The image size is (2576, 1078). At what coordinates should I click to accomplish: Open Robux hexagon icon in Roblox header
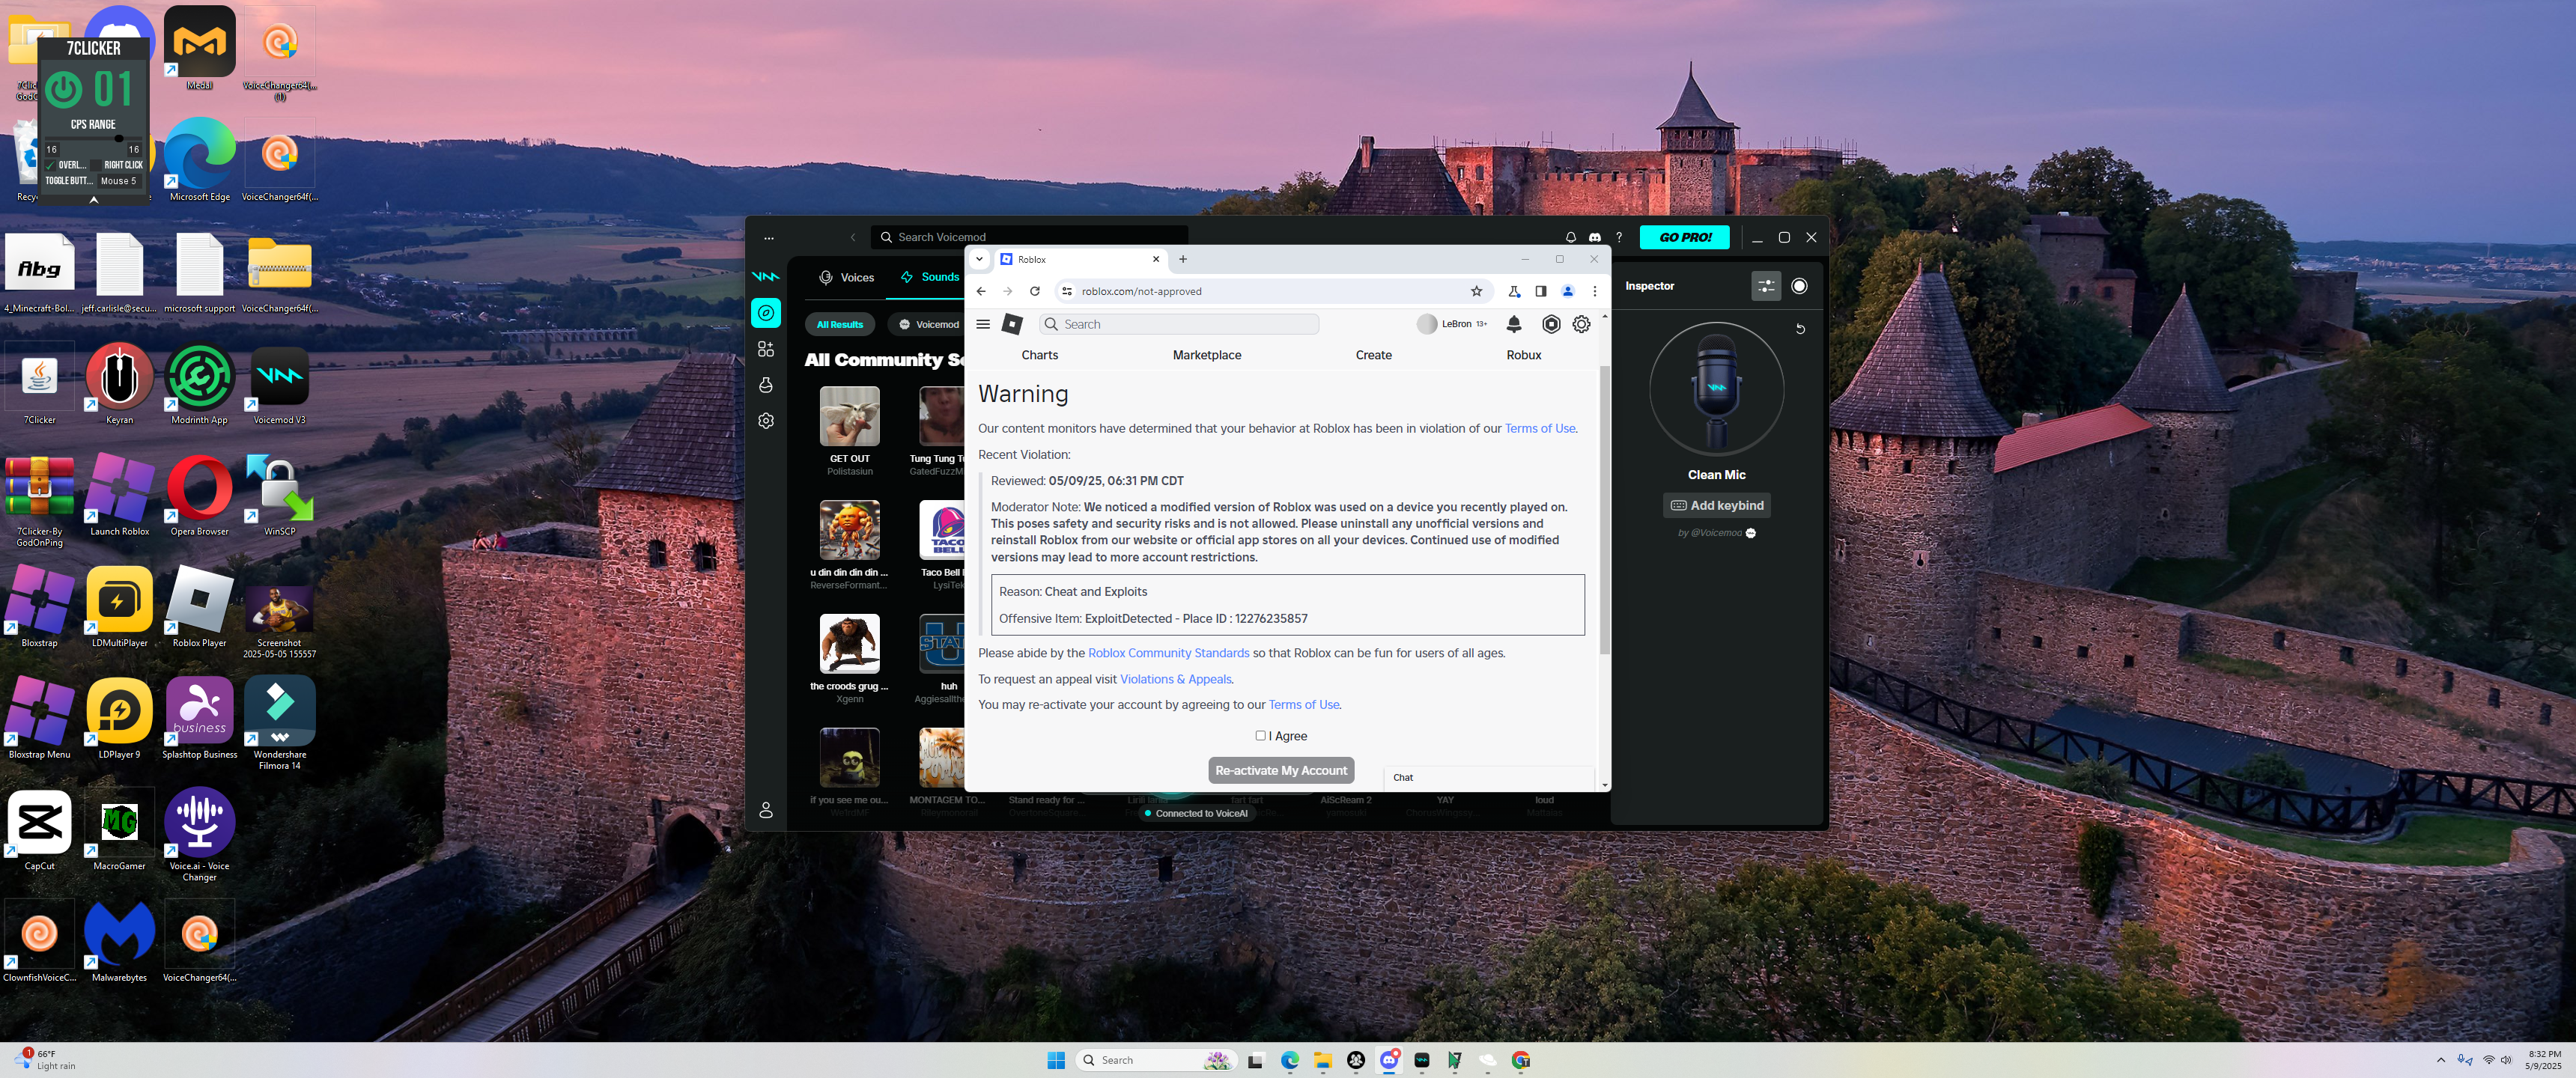[x=1550, y=324]
